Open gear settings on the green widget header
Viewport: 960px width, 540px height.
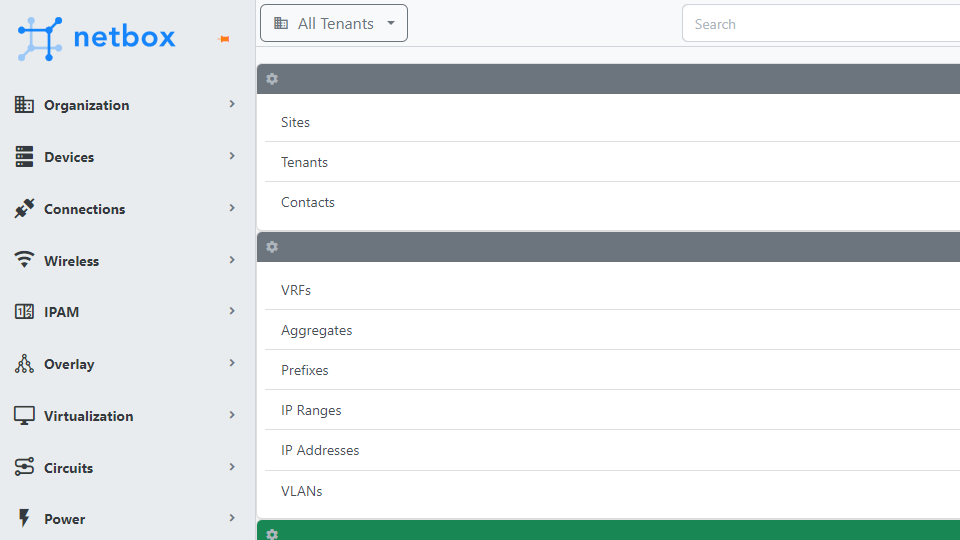pyautogui.click(x=272, y=534)
